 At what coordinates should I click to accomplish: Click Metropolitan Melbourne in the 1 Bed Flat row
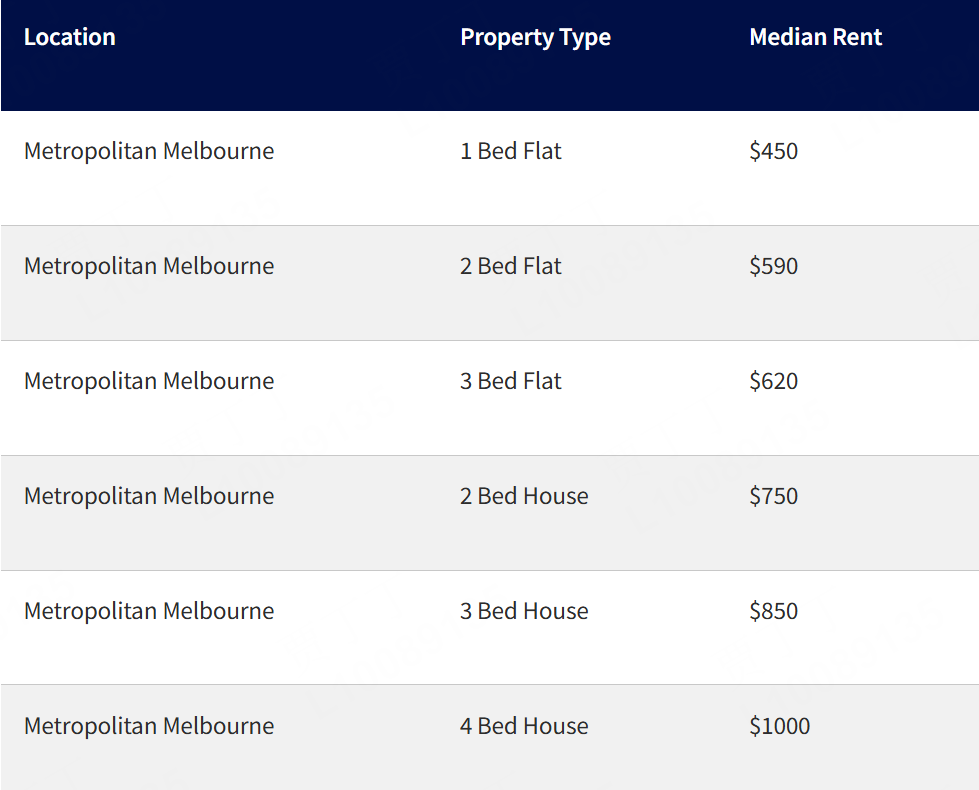tap(149, 152)
